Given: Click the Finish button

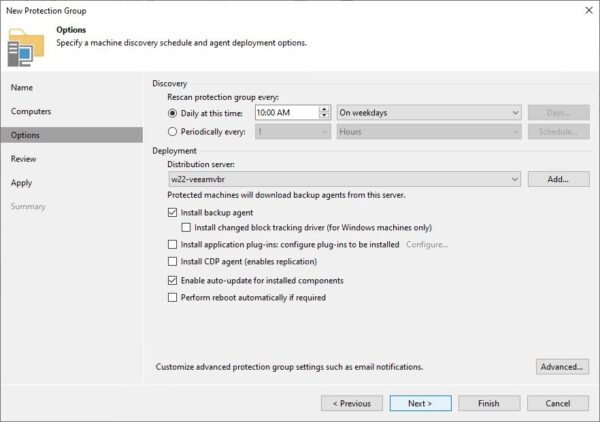Looking at the screenshot, I should [x=489, y=403].
